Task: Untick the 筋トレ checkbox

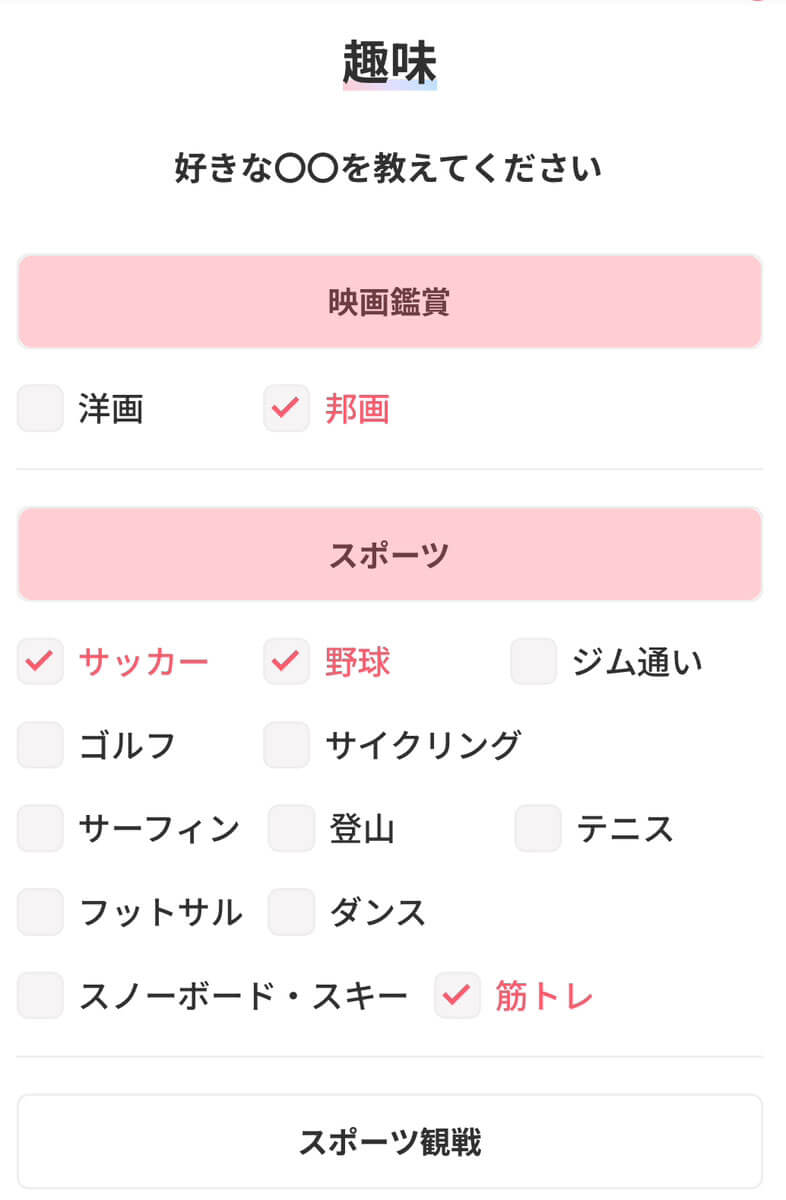Action: (x=458, y=996)
